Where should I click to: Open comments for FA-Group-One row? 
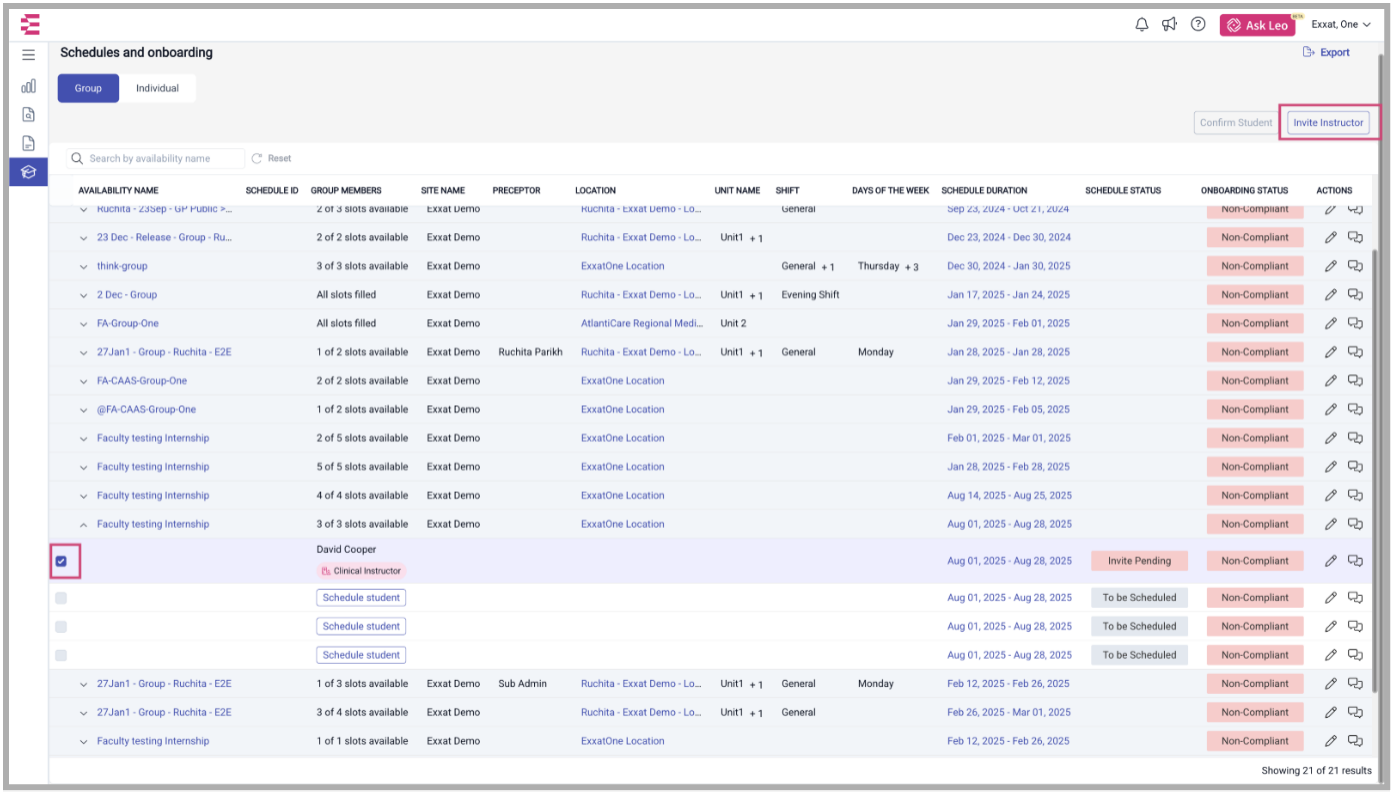(x=1355, y=323)
